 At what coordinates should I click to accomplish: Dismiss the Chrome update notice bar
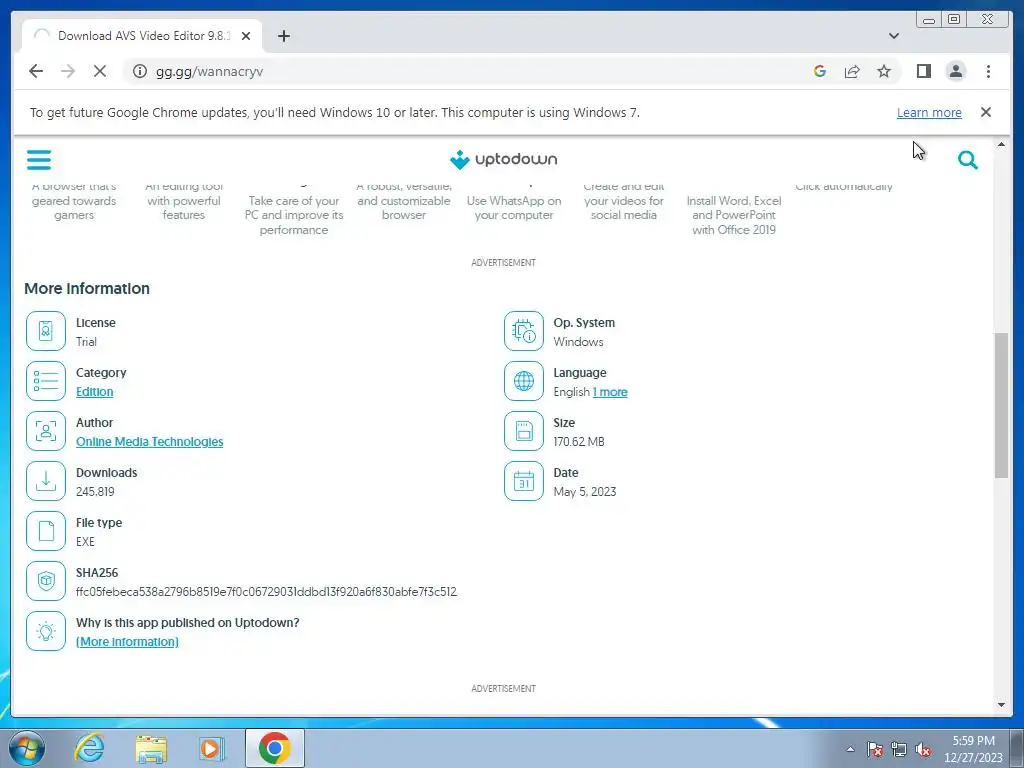pos(985,112)
